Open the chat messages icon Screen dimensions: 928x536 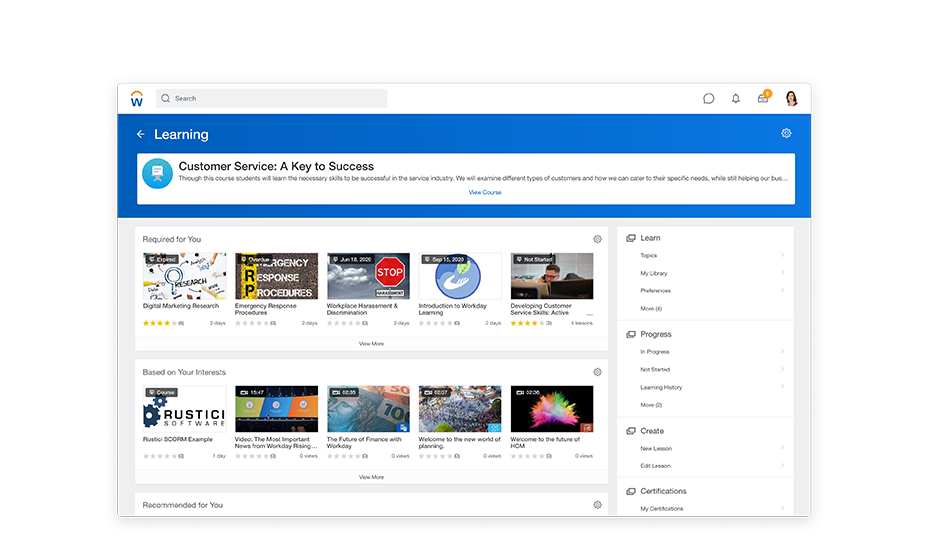pos(708,99)
